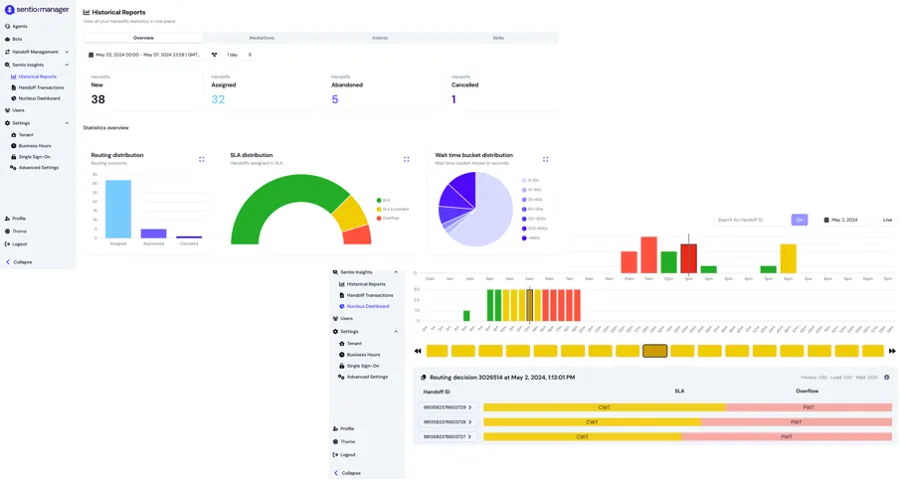Click the Live button on Nucleus Dashboard
The height and width of the screenshot is (480, 902).
tap(887, 220)
